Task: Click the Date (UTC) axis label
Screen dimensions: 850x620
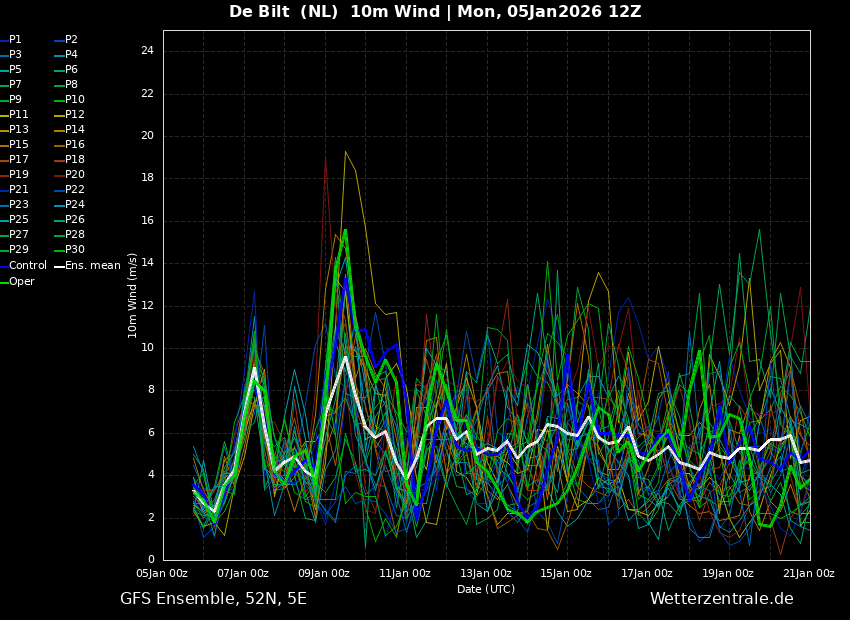Action: [x=486, y=589]
